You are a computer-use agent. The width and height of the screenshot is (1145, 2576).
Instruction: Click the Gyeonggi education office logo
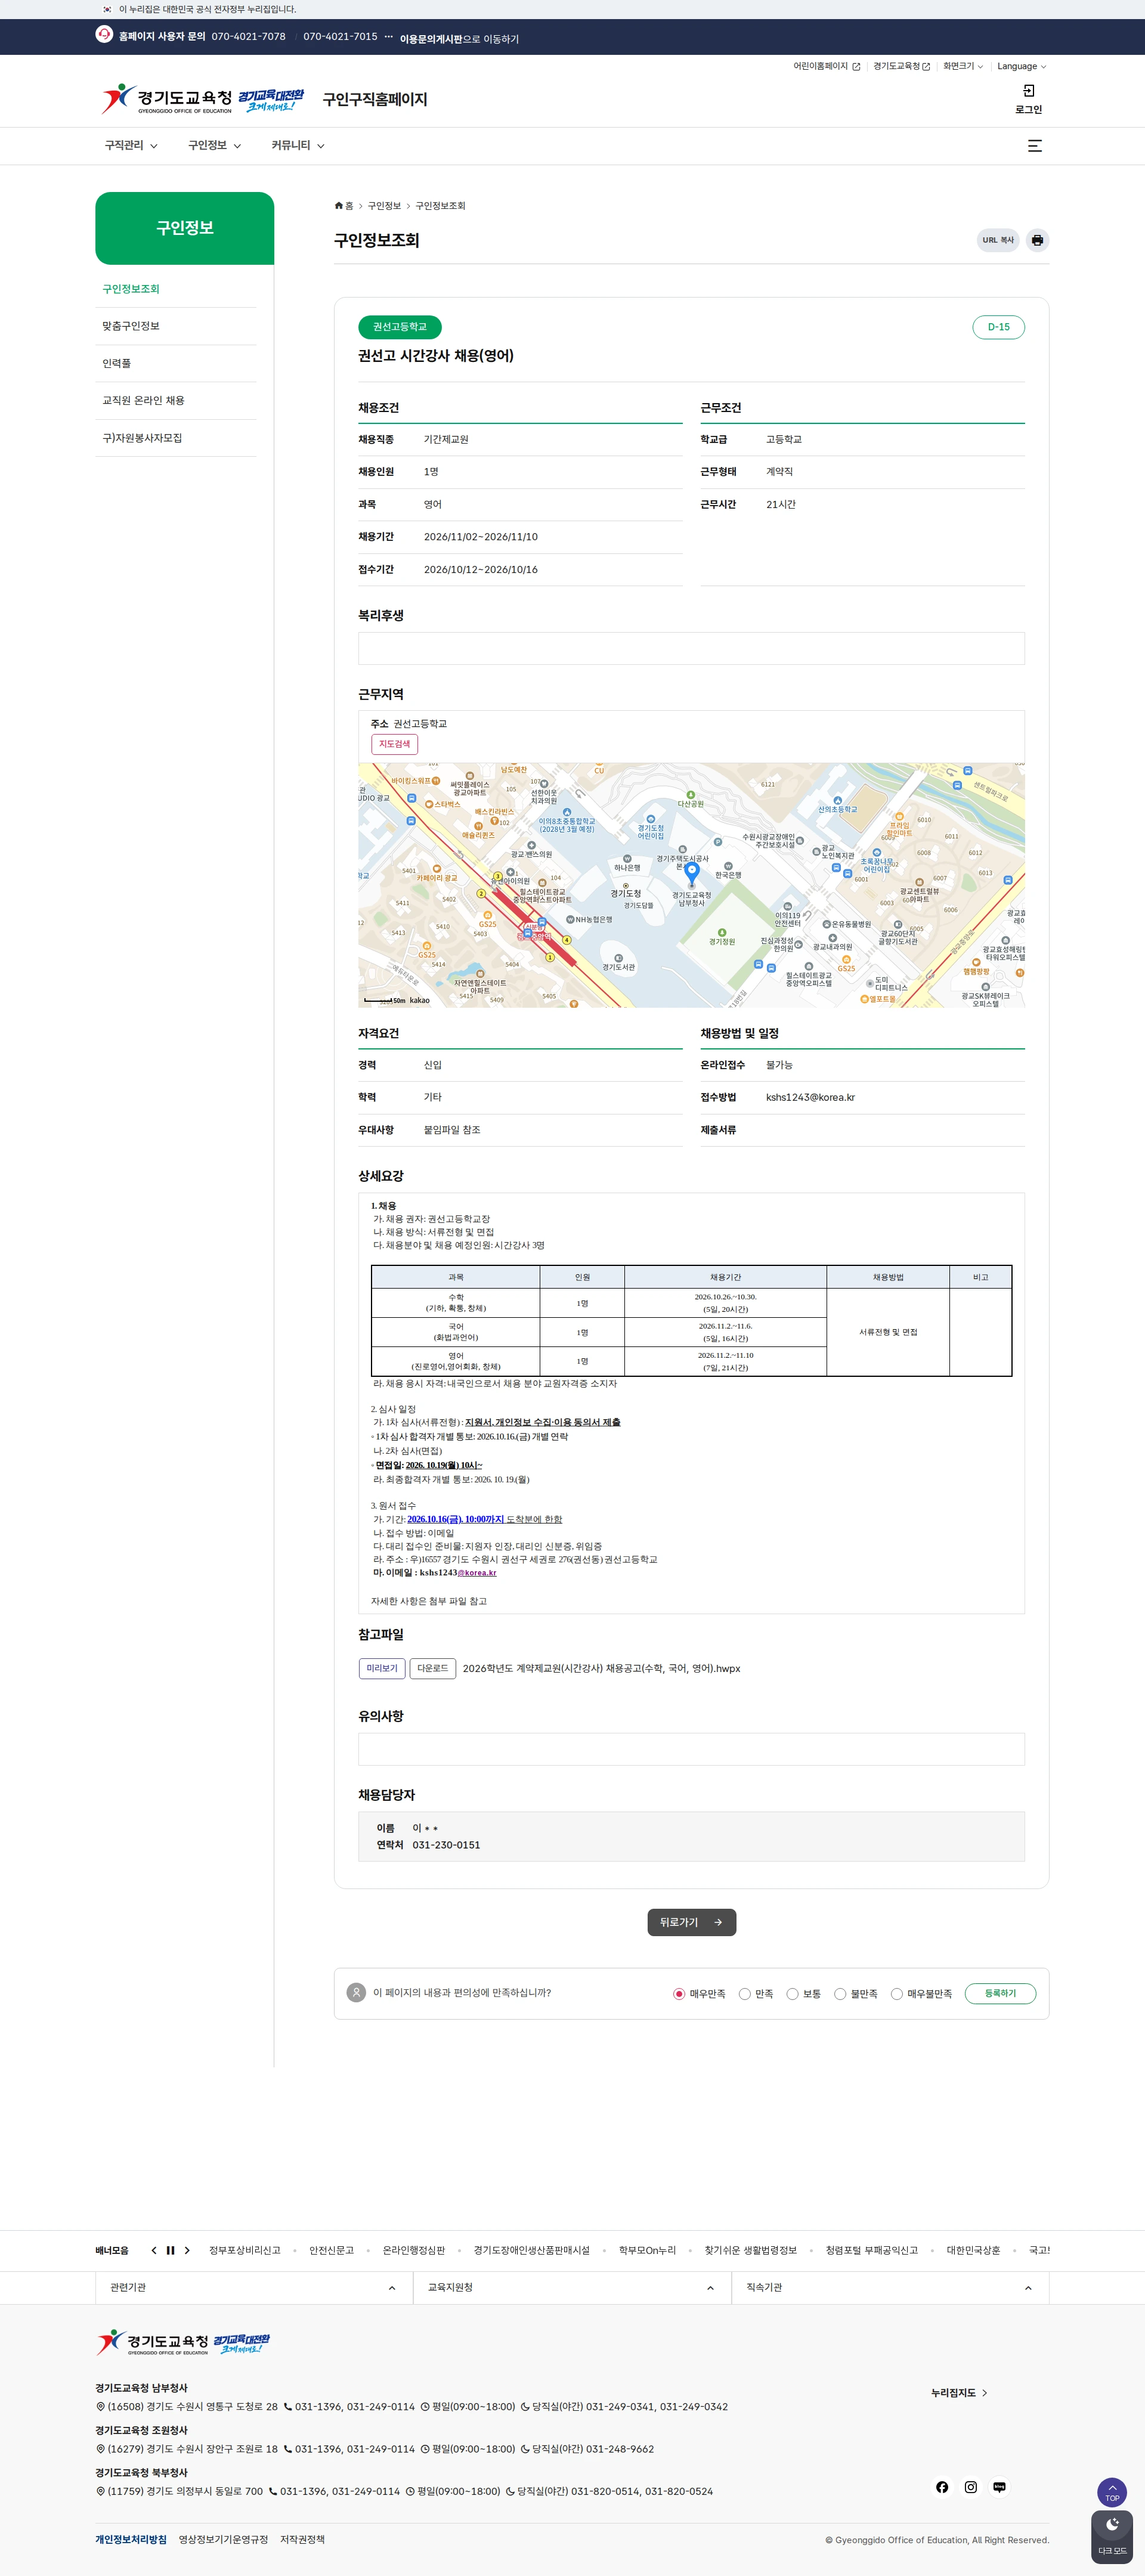[167, 98]
